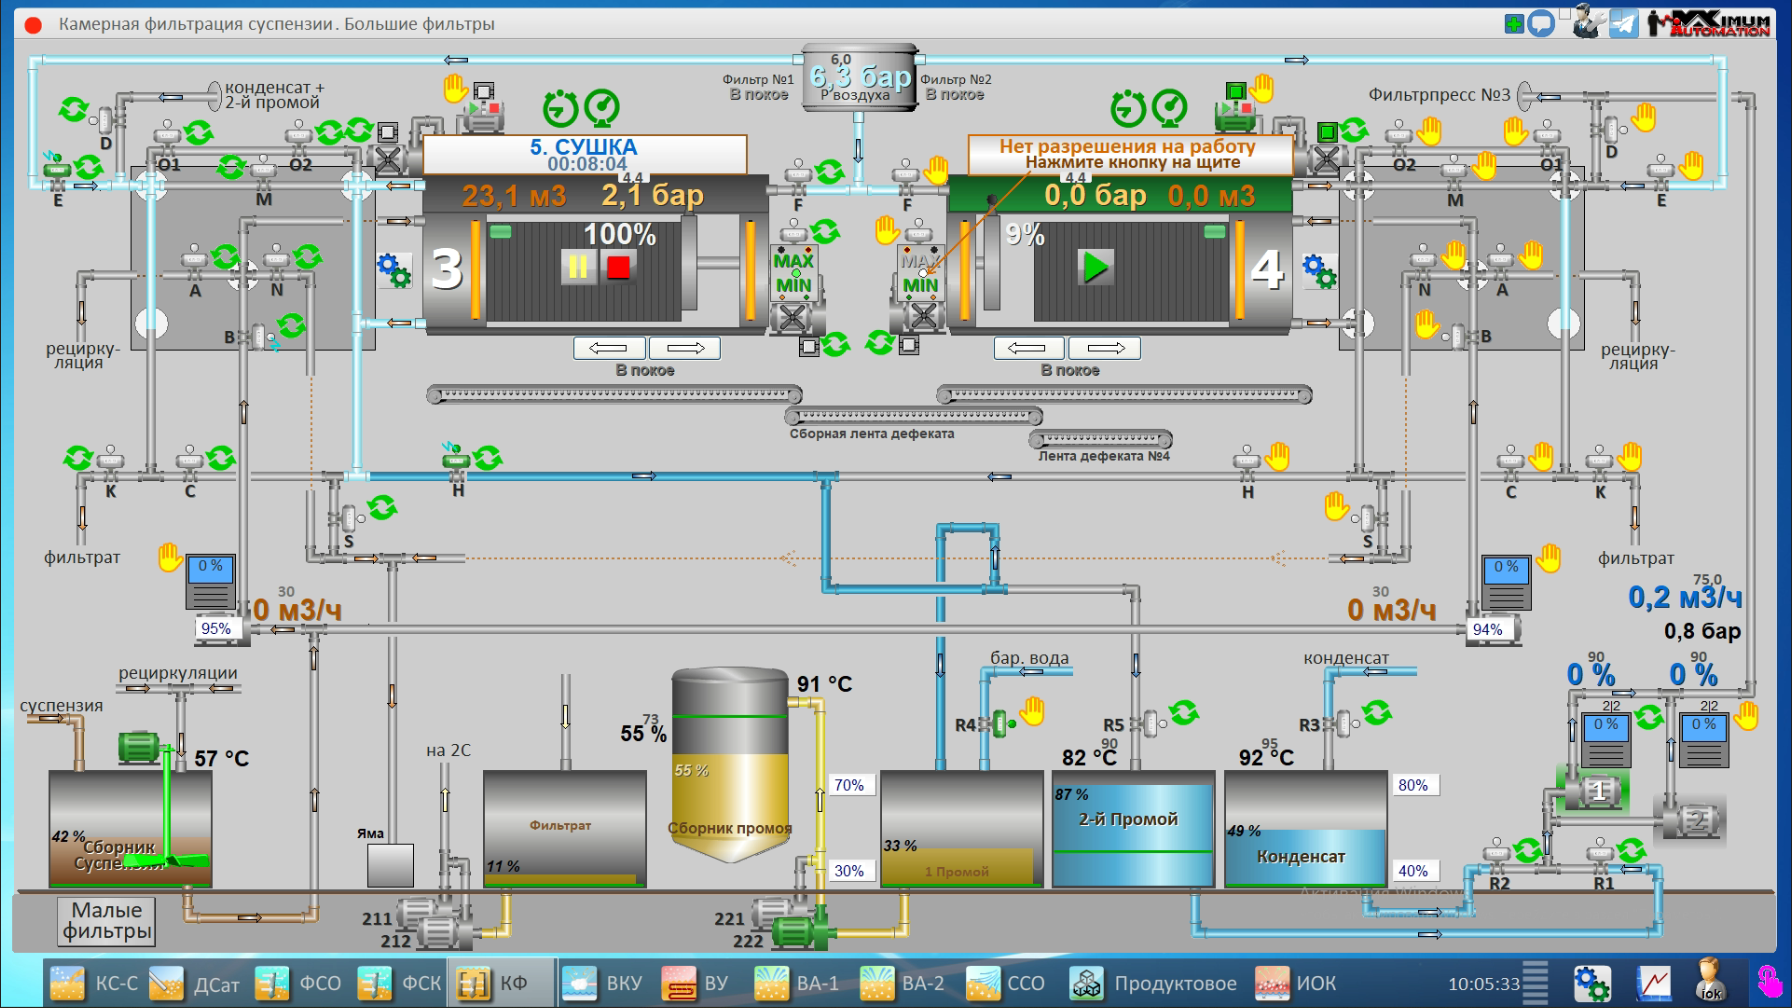Screen dimensions: 1792x1008
Task: Open gear settings beside filter press 3
Action: coord(393,270)
